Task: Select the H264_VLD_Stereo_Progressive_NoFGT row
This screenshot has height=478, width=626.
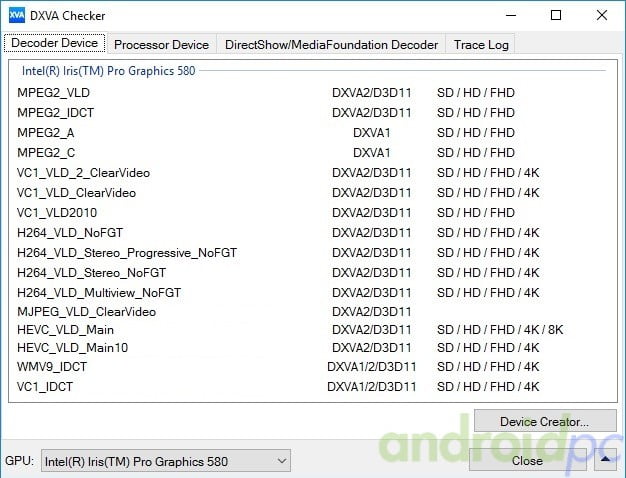Action: (313, 252)
